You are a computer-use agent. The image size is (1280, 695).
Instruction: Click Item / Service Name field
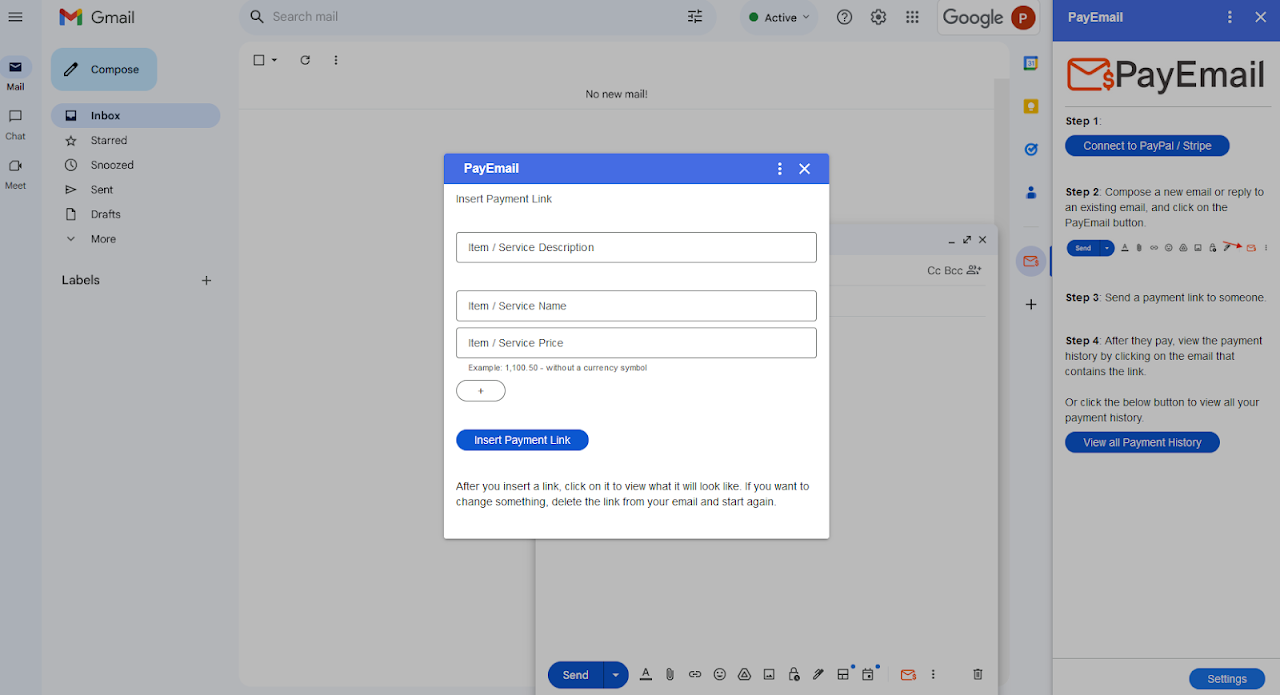pyautogui.click(x=636, y=306)
